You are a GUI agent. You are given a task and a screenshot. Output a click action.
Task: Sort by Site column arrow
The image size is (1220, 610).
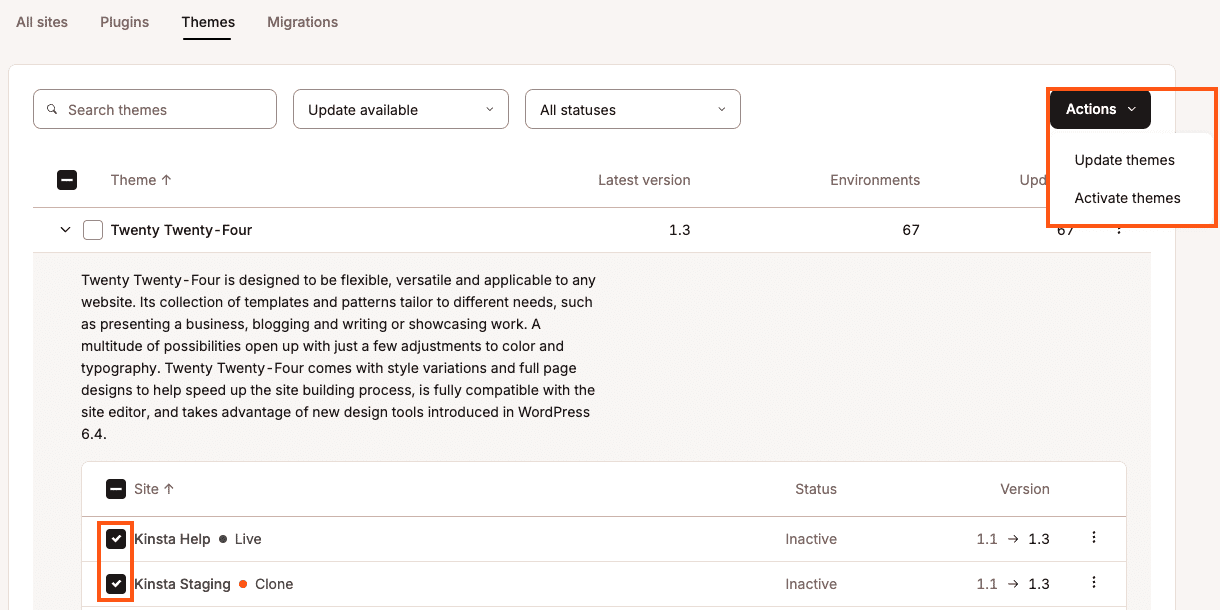pyautogui.click(x=169, y=489)
